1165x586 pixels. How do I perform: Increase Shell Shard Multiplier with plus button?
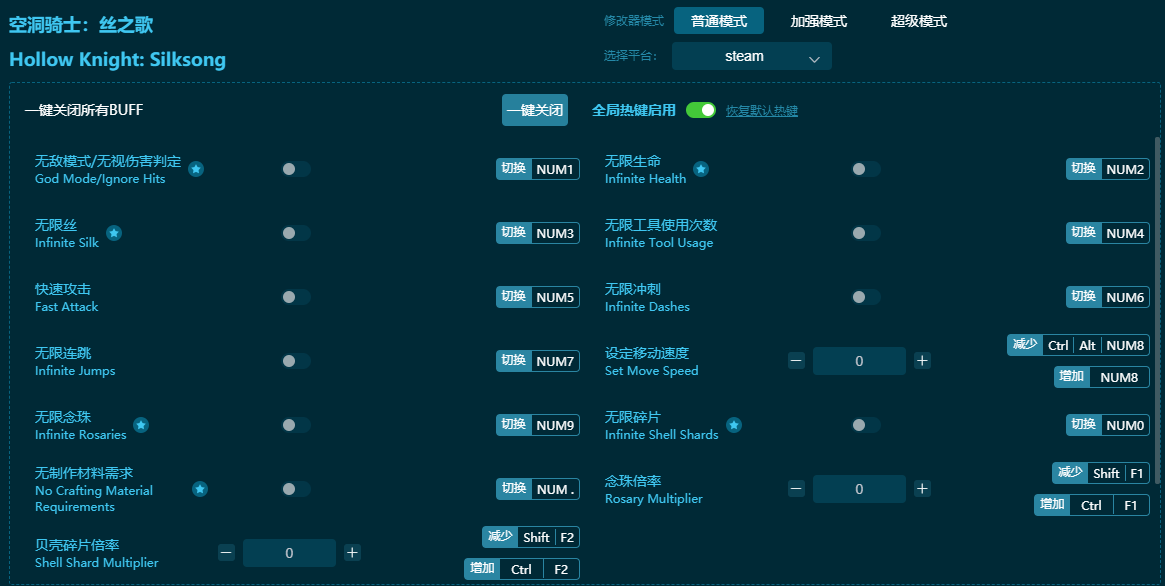tap(352, 553)
